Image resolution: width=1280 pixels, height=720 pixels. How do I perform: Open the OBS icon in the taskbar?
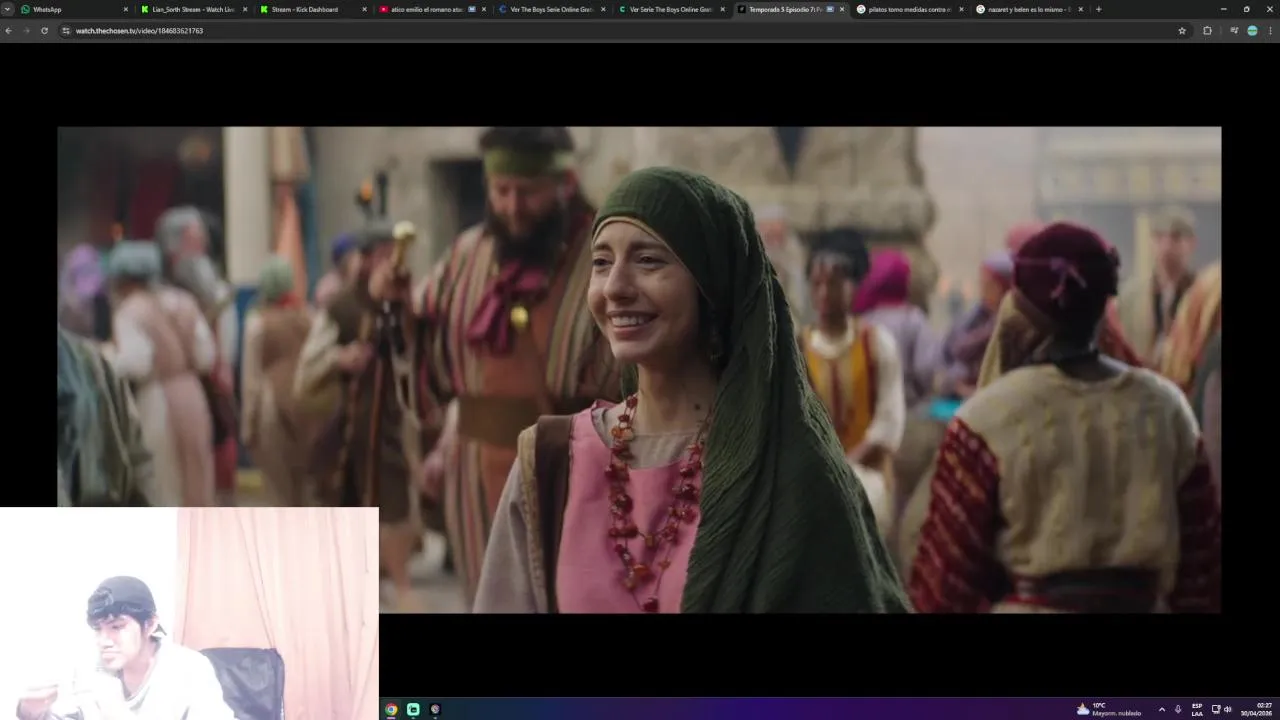pyautogui.click(x=435, y=709)
